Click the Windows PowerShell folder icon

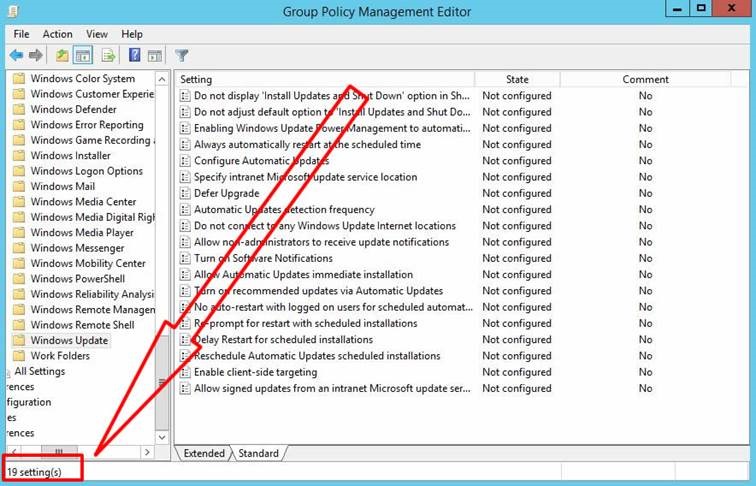click(19, 279)
